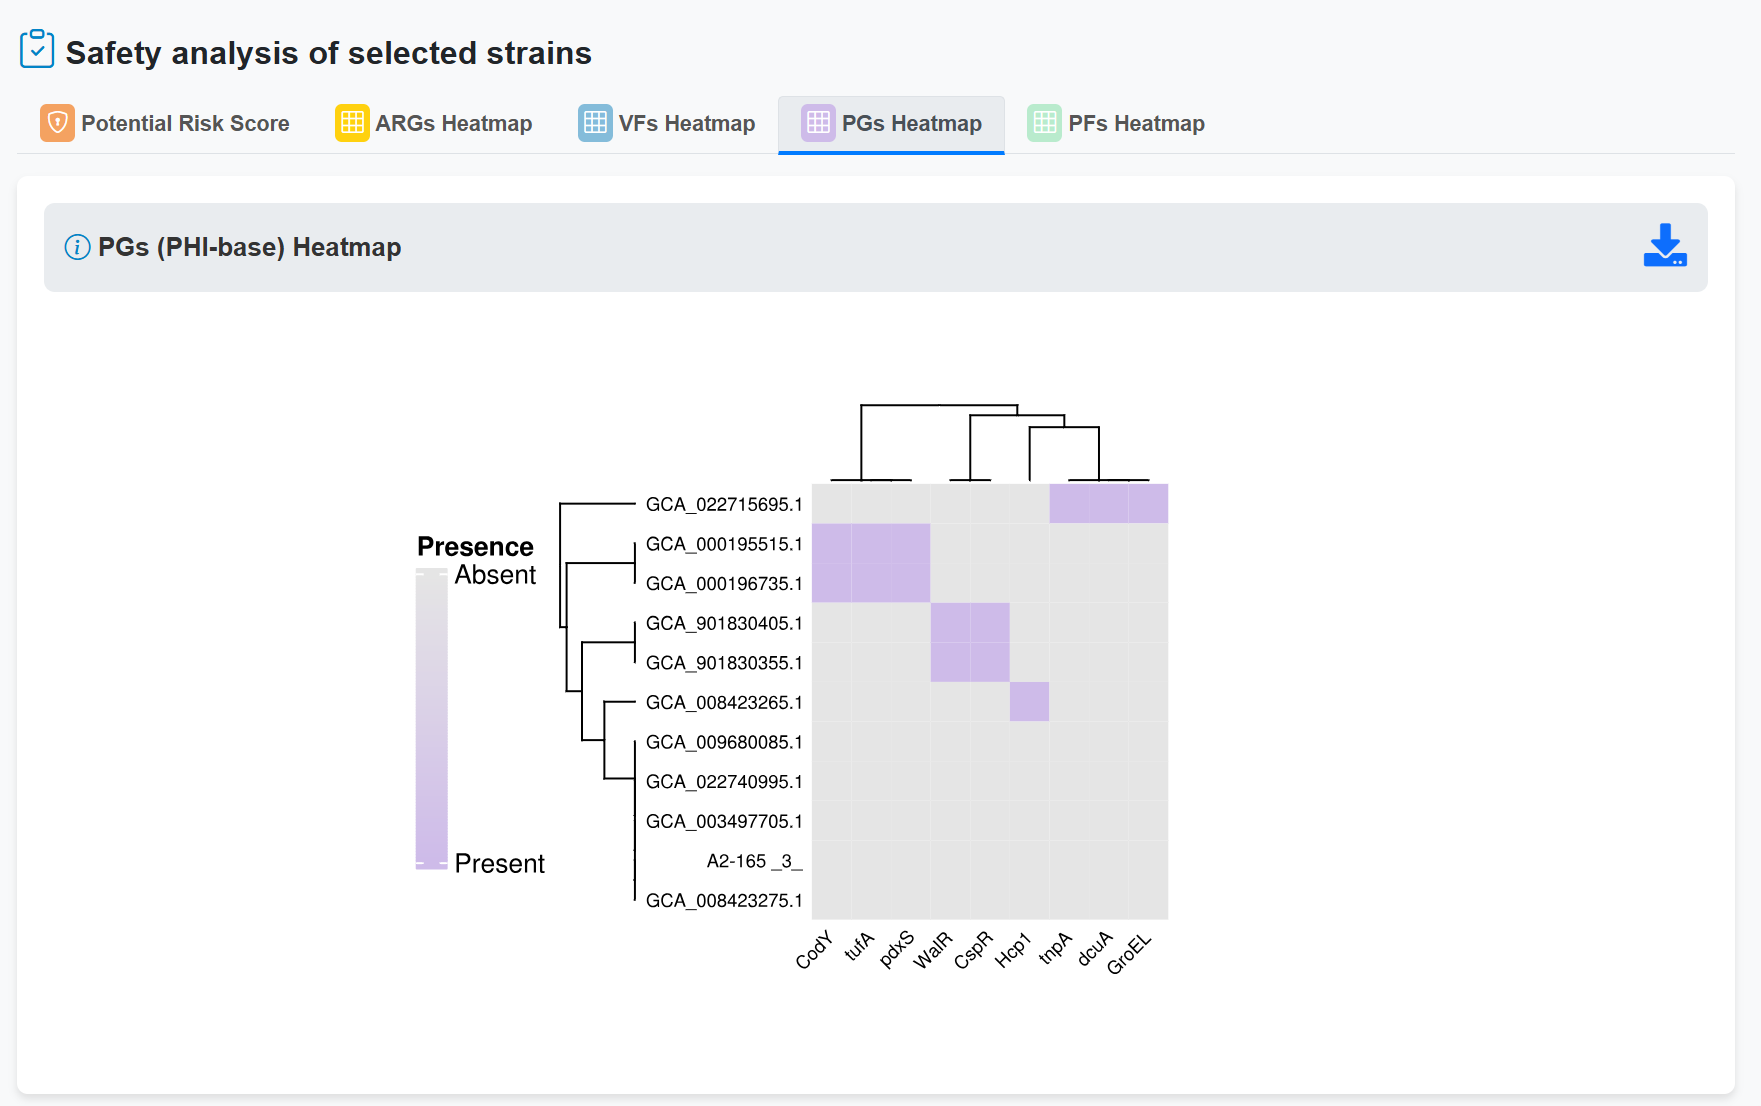1761x1106 pixels.
Task: Switch to the ARGs Heatmap tab
Action: 453,123
